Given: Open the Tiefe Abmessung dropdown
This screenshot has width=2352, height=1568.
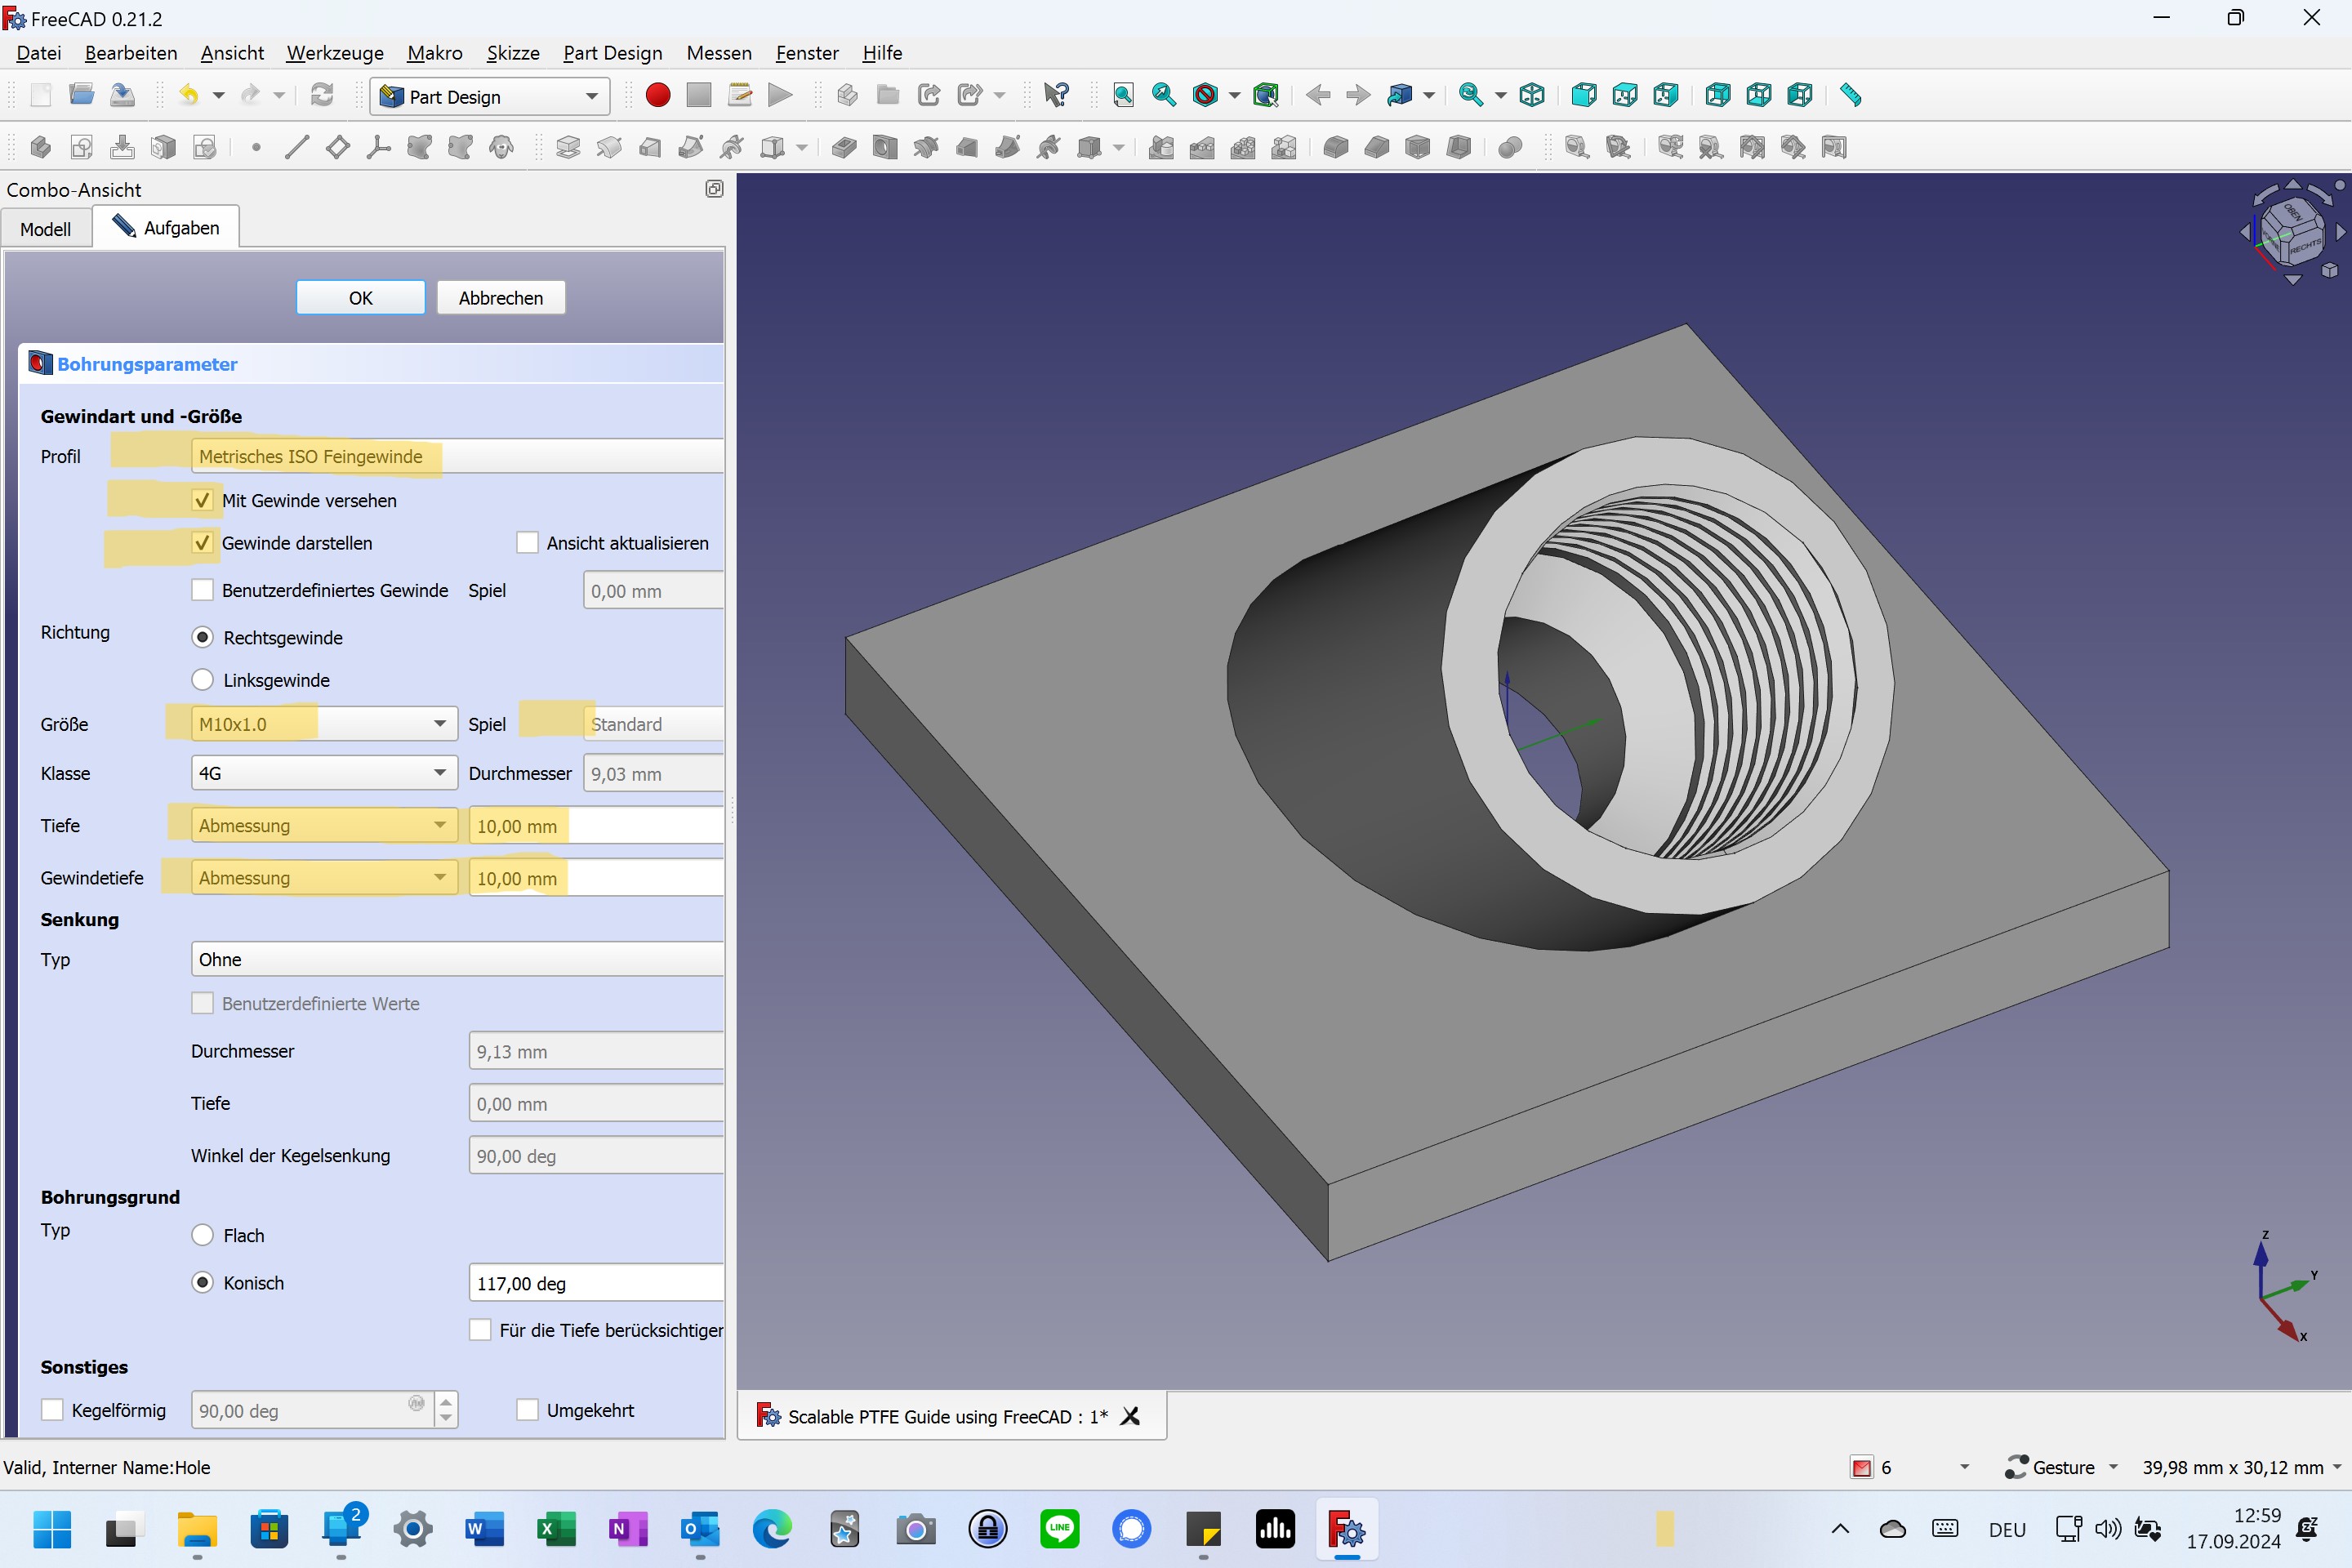Looking at the screenshot, I should point(324,825).
